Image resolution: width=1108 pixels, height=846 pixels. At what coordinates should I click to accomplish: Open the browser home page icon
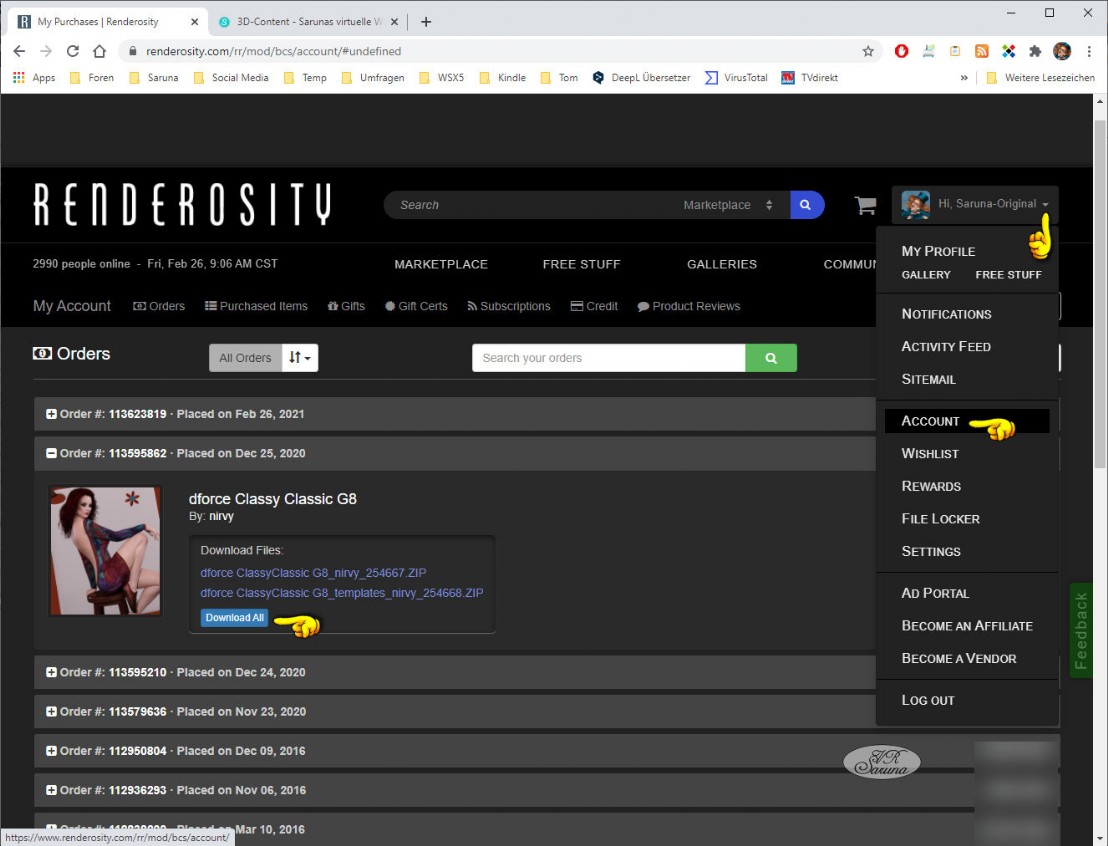tap(100, 51)
